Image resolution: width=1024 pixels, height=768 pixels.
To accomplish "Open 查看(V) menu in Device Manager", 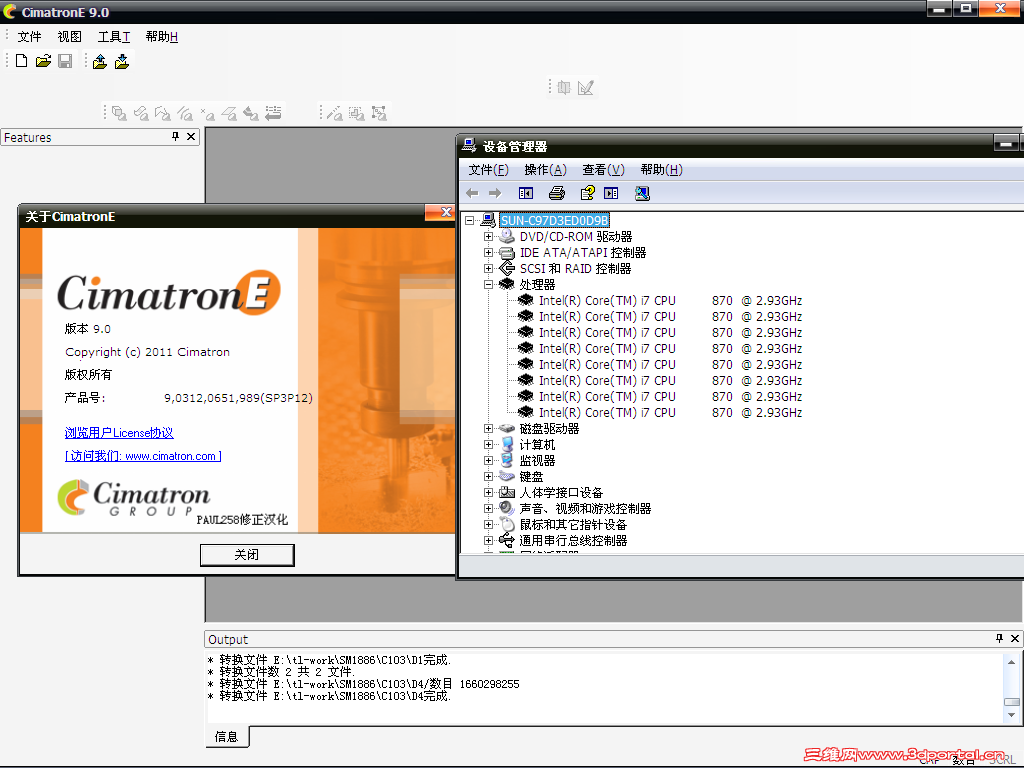I will click(x=603, y=170).
